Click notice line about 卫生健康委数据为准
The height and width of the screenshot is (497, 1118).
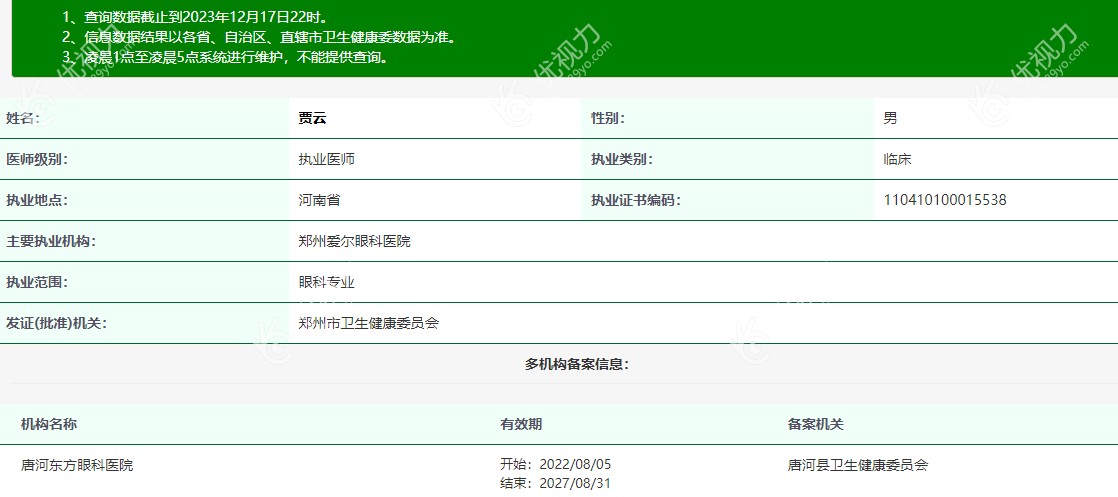coord(259,37)
